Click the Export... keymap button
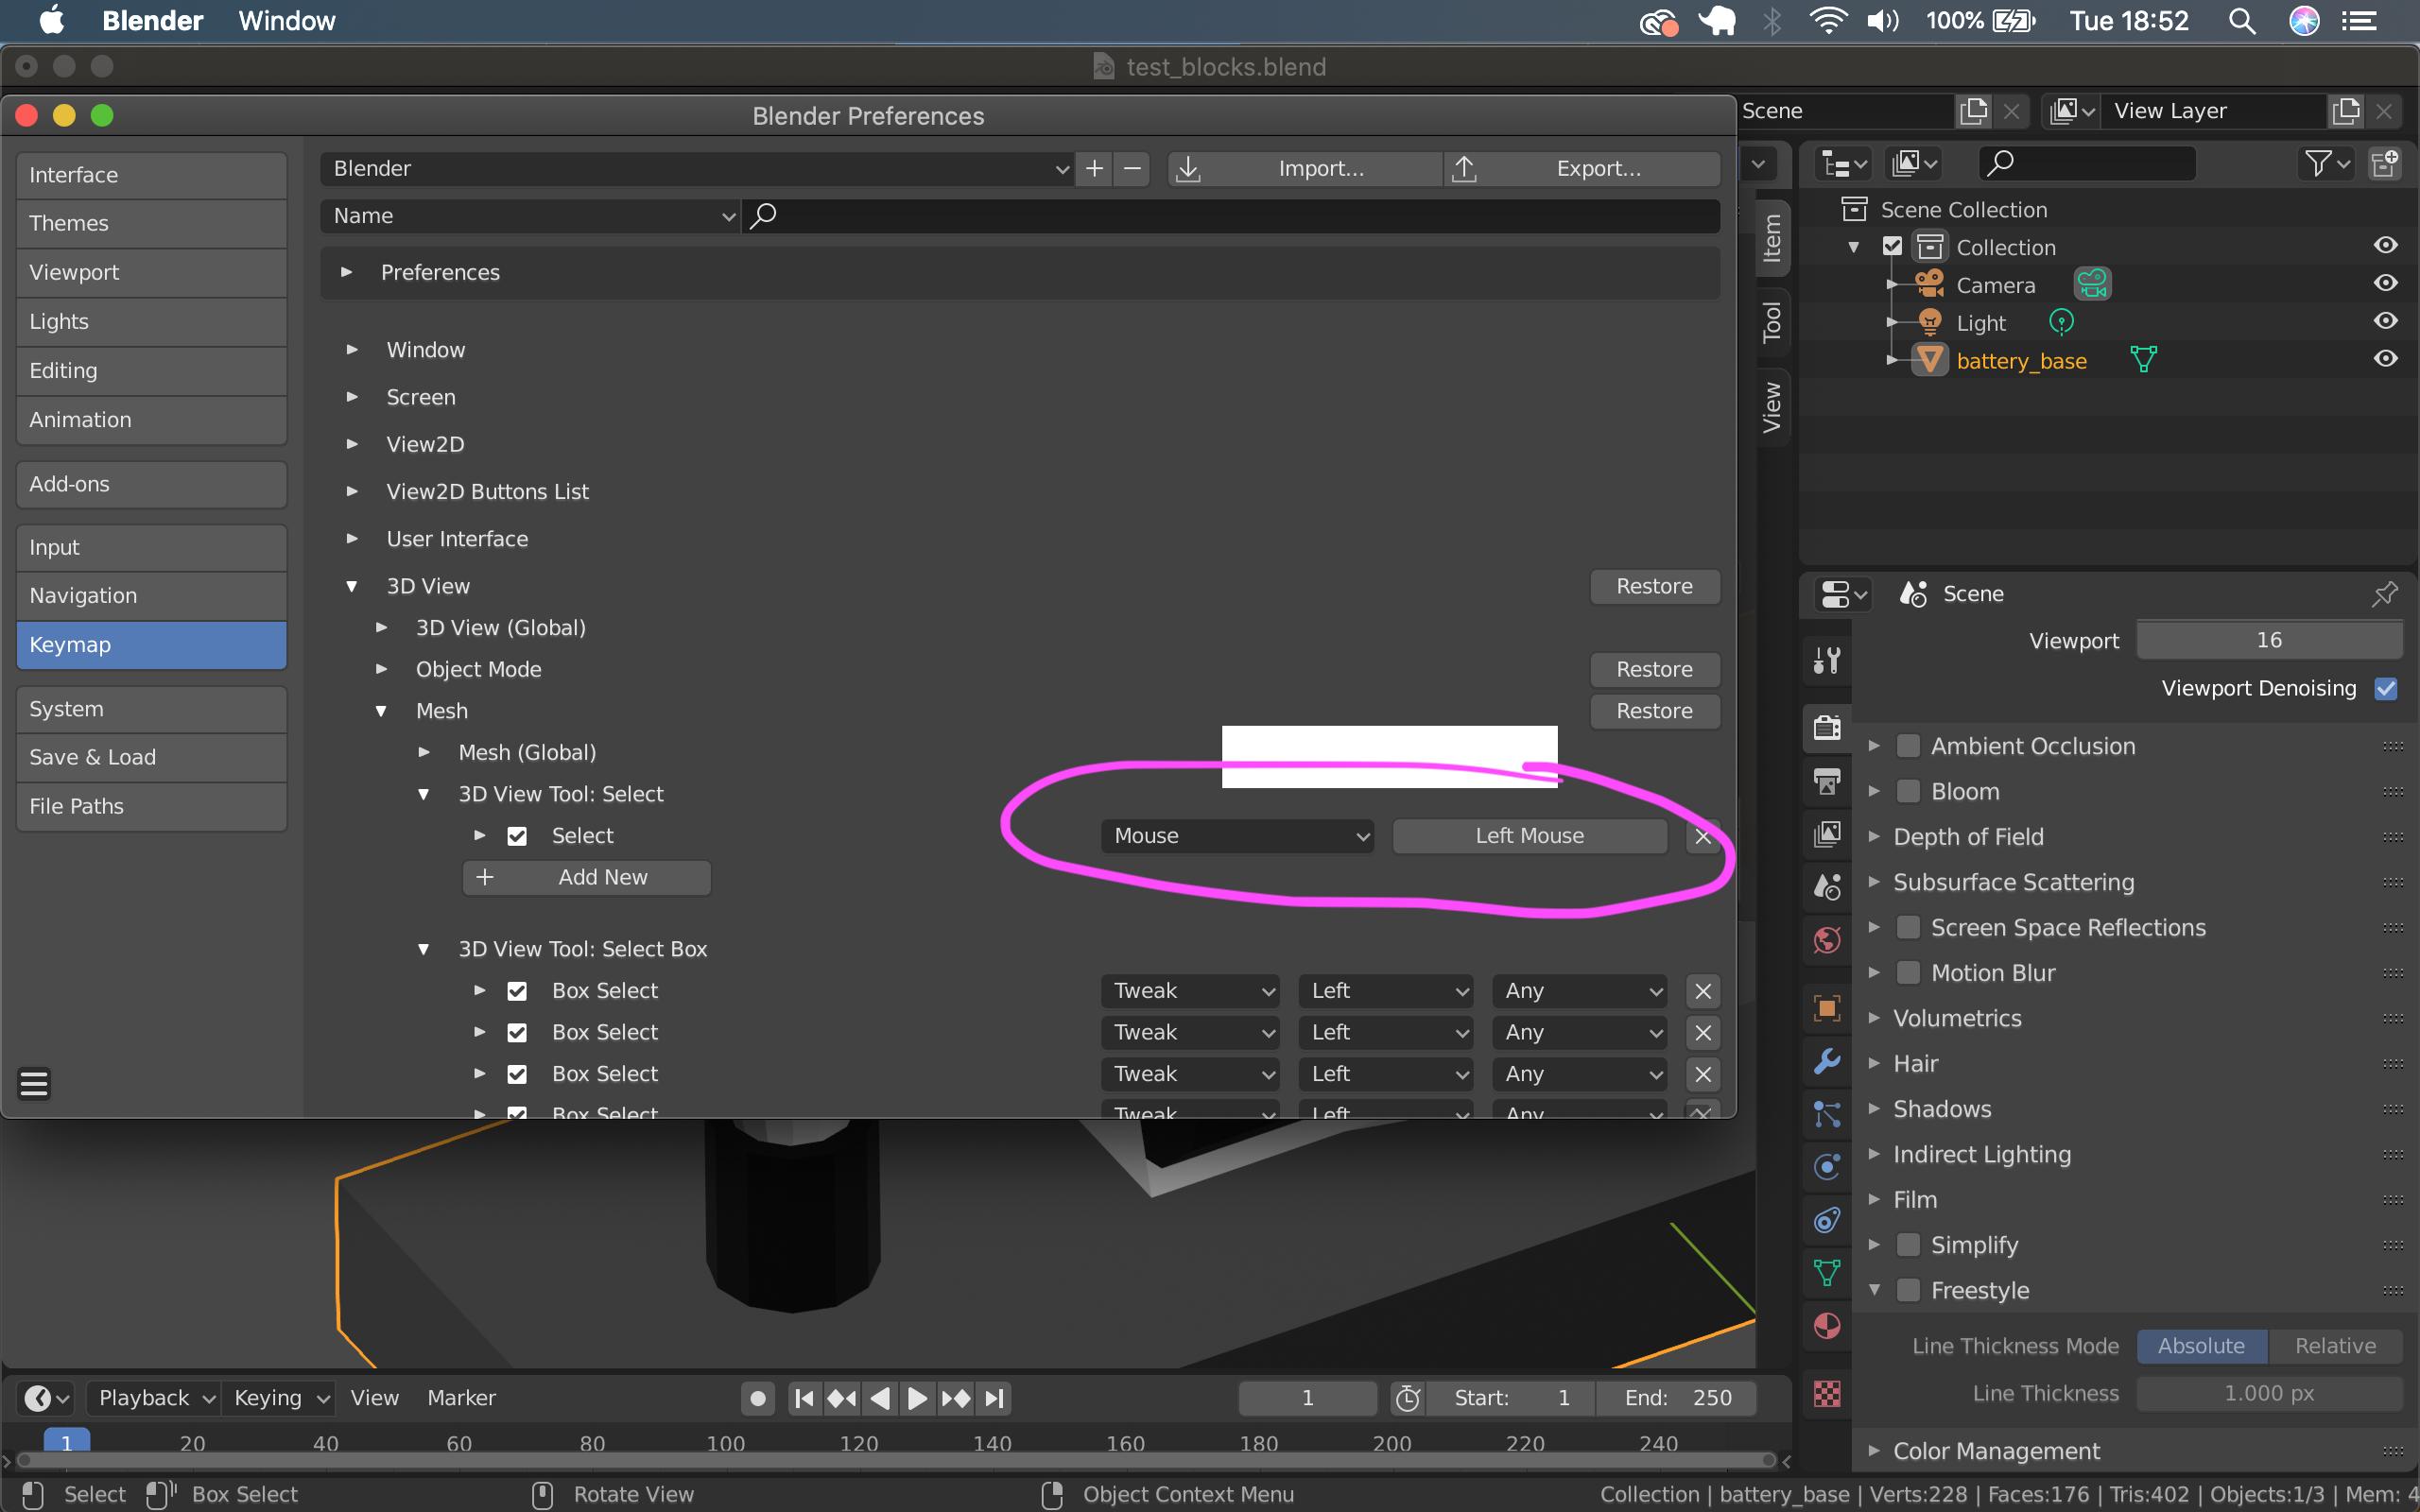This screenshot has height=1512, width=2420. pyautogui.click(x=1583, y=169)
